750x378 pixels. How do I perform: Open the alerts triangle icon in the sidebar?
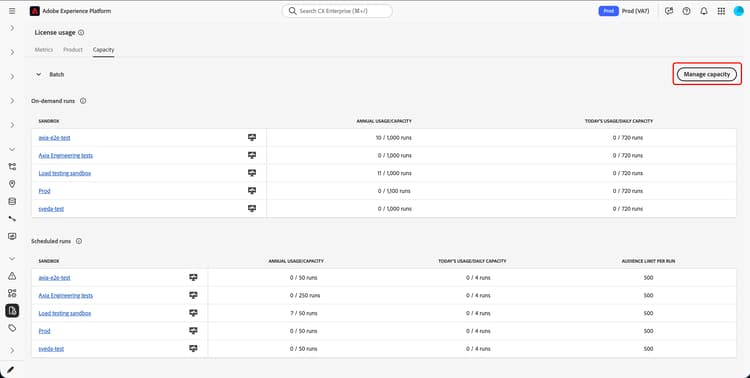[12, 276]
